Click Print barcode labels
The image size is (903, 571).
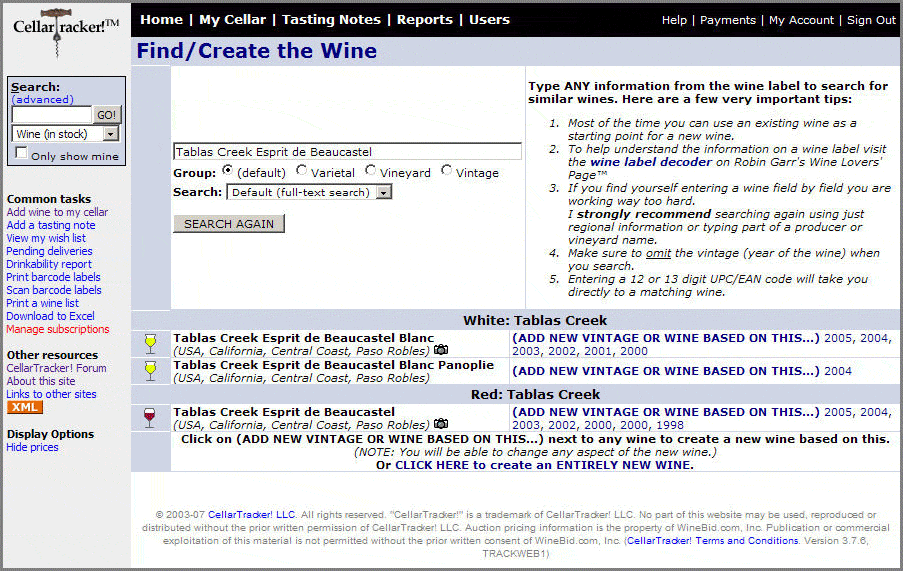pos(54,277)
